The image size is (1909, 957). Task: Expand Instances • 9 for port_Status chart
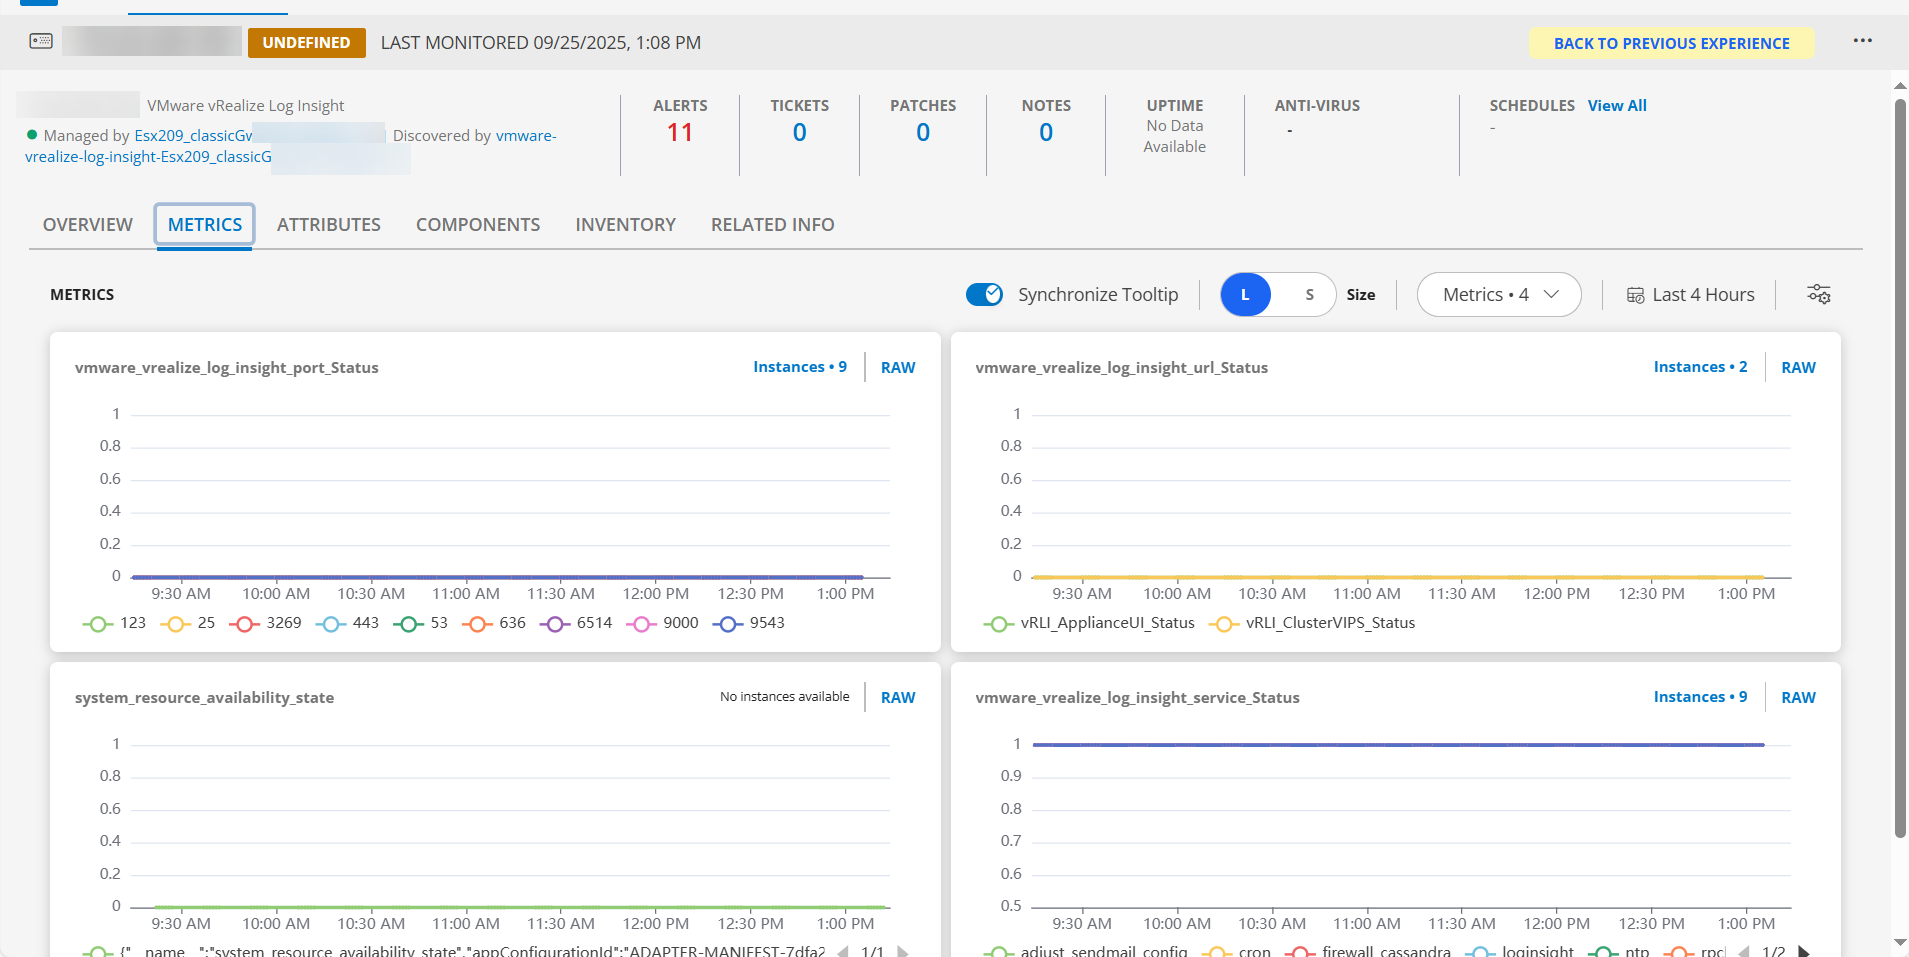(799, 367)
